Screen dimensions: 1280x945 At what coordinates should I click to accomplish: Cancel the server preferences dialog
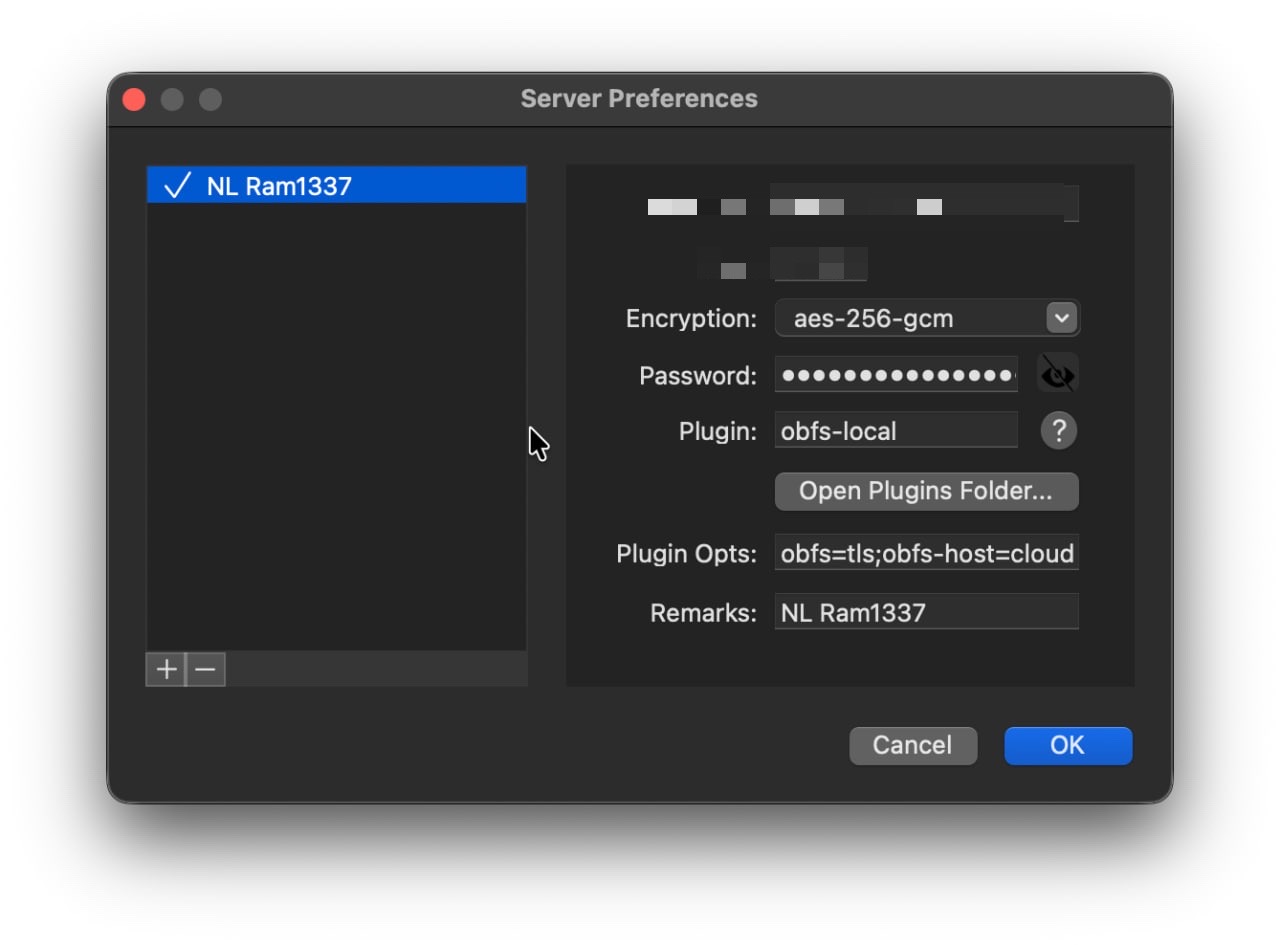click(x=912, y=745)
